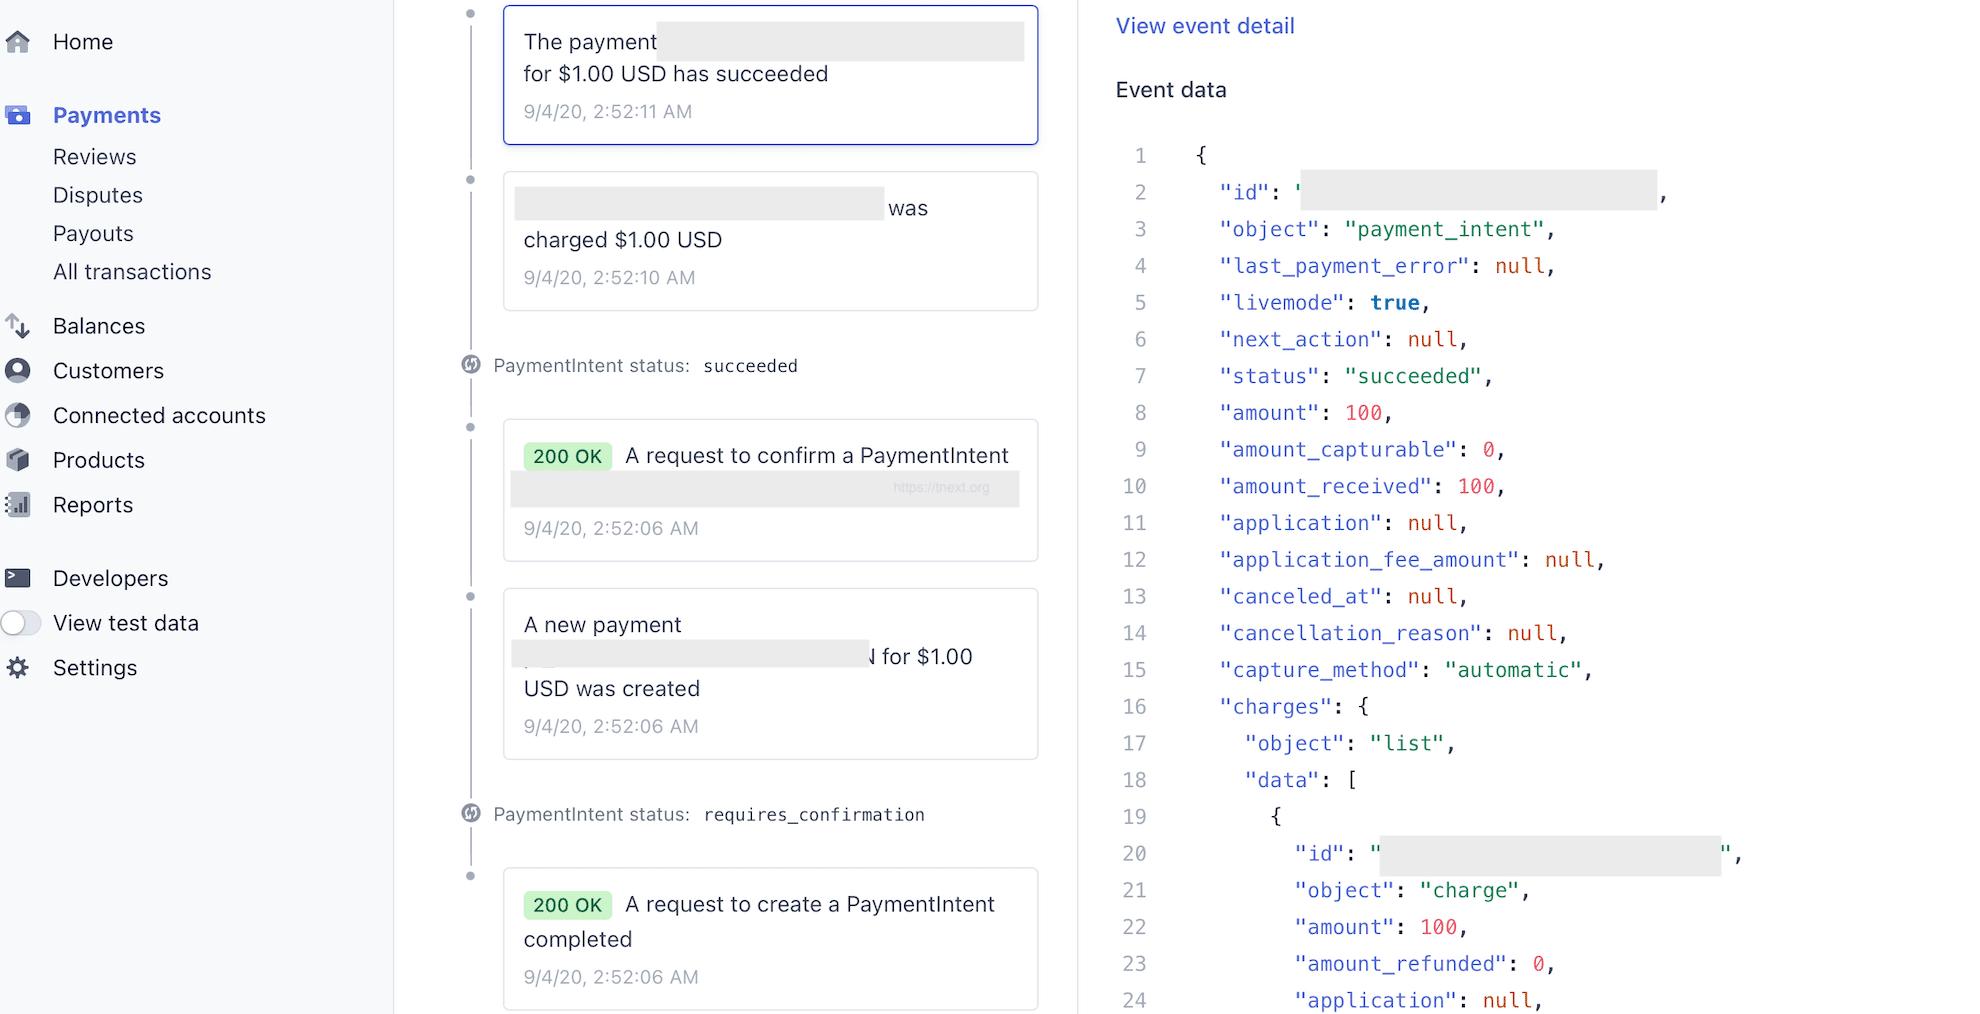
Task: Toggle the View test data switch
Action: [21, 623]
